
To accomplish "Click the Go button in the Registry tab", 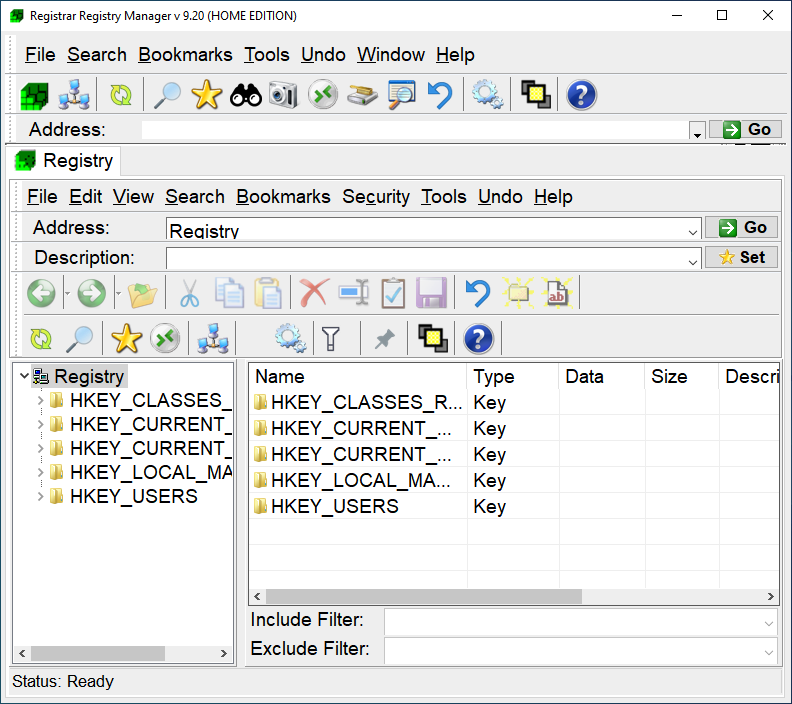I will tap(741, 228).
